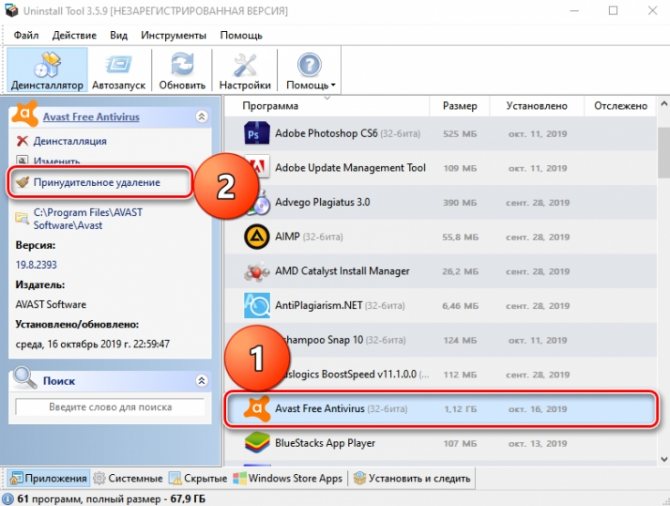
Task: Click the Обновить toolbar button
Action: point(182,70)
